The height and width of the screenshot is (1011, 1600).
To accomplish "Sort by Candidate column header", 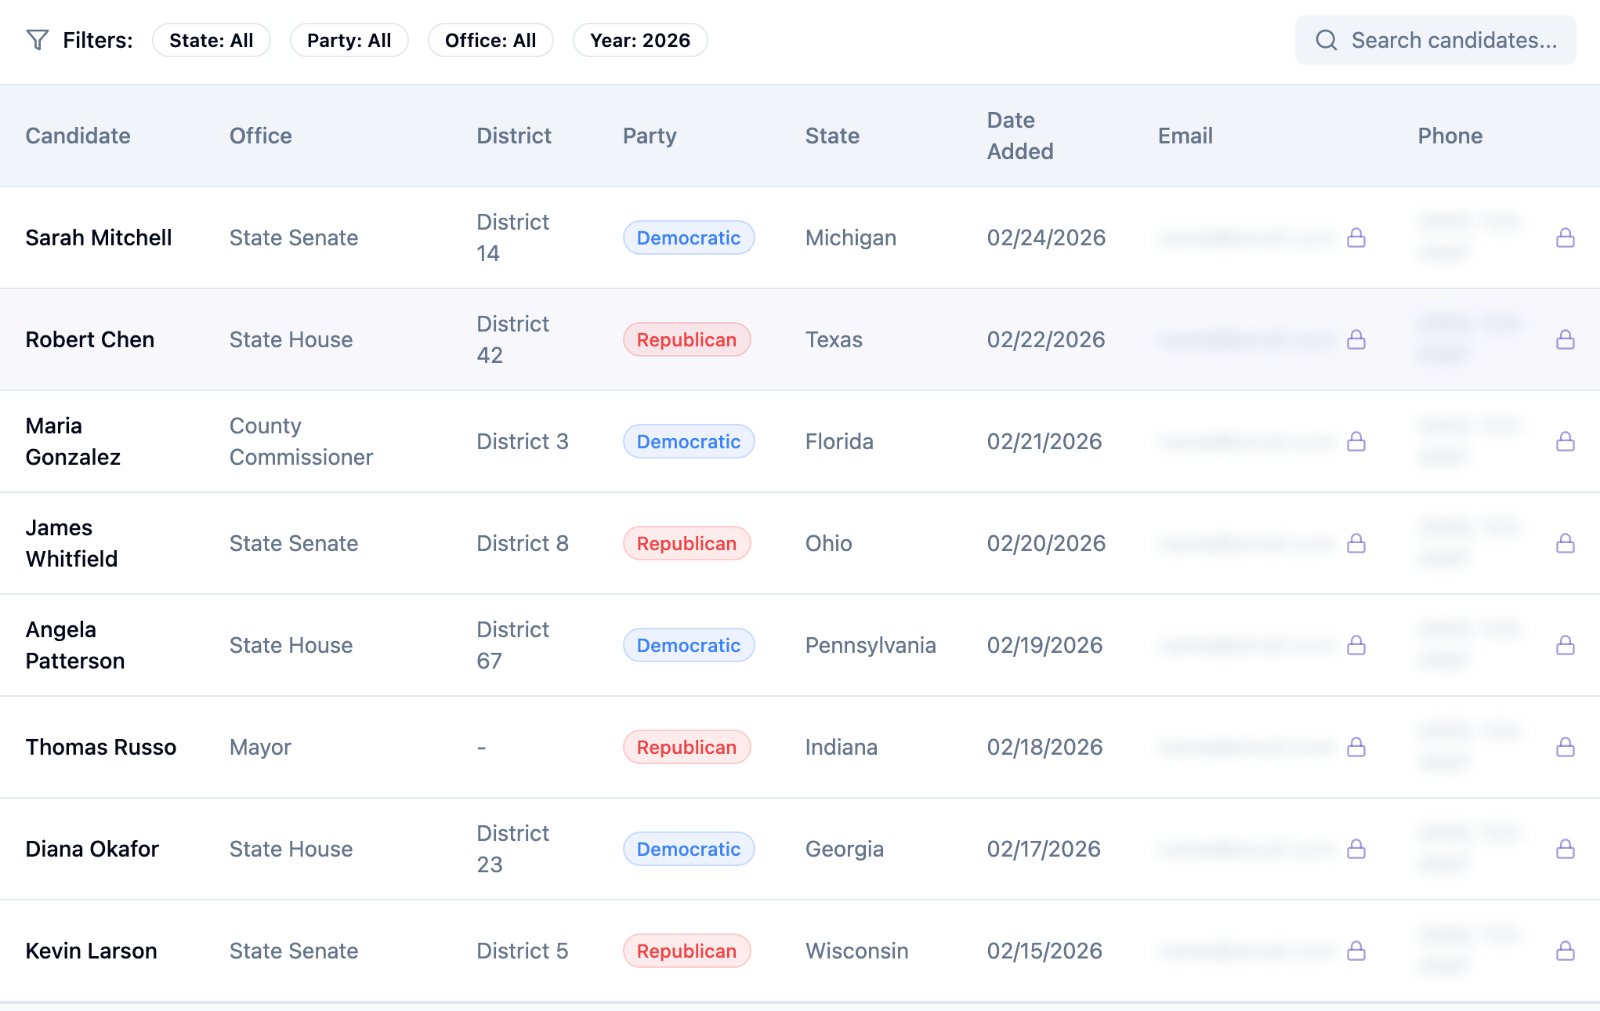I will (78, 136).
